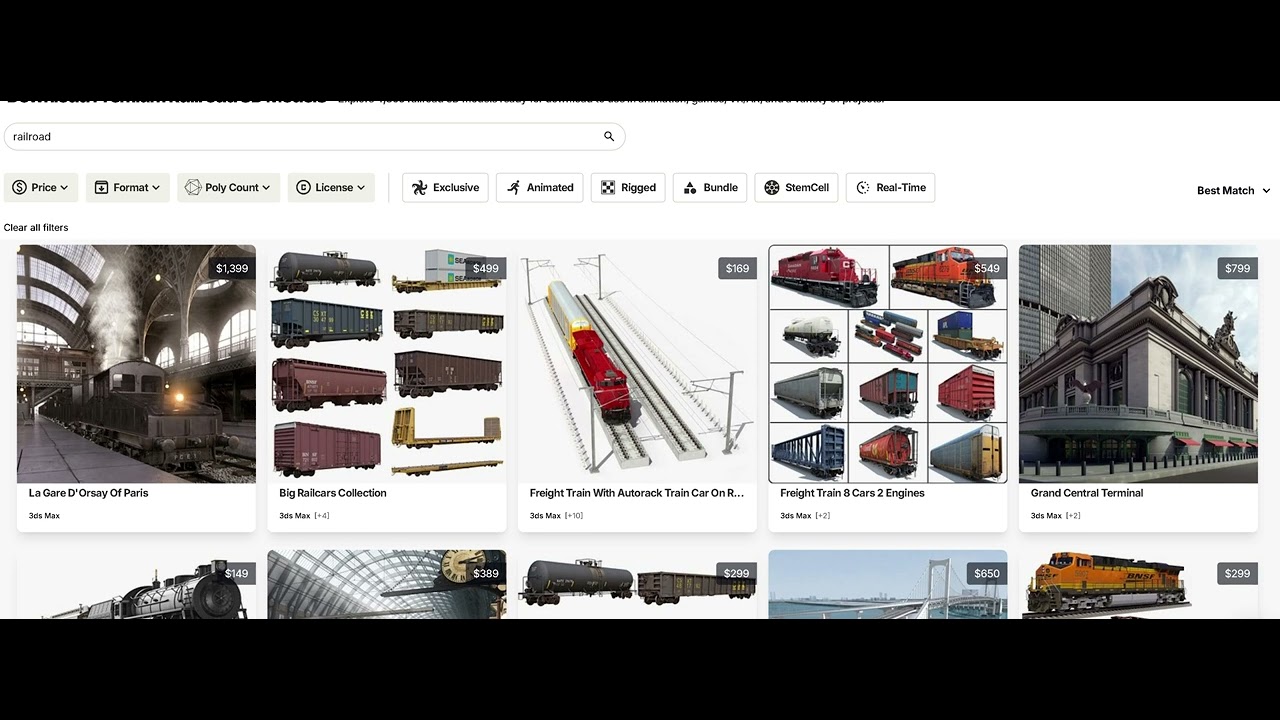Click the Exclusive pinwheel icon
The height and width of the screenshot is (720, 1280).
coord(419,187)
